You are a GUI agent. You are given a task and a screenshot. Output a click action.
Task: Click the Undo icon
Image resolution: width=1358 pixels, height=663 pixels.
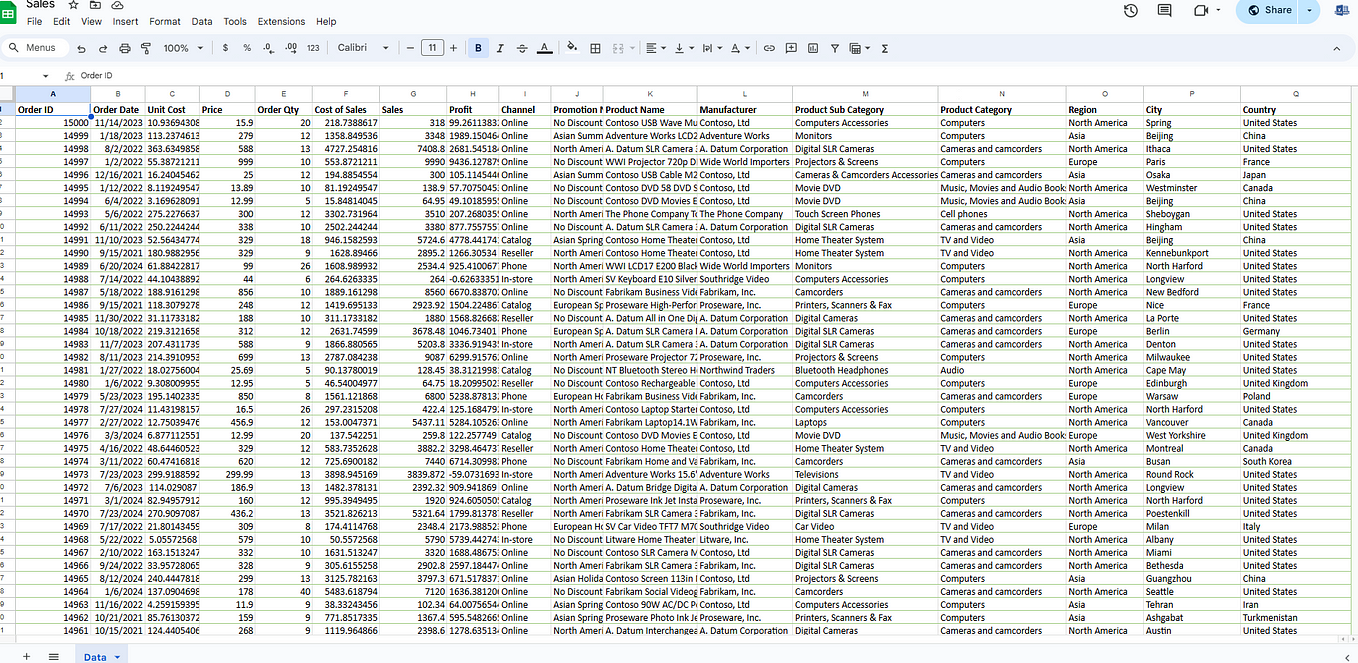[x=81, y=48]
